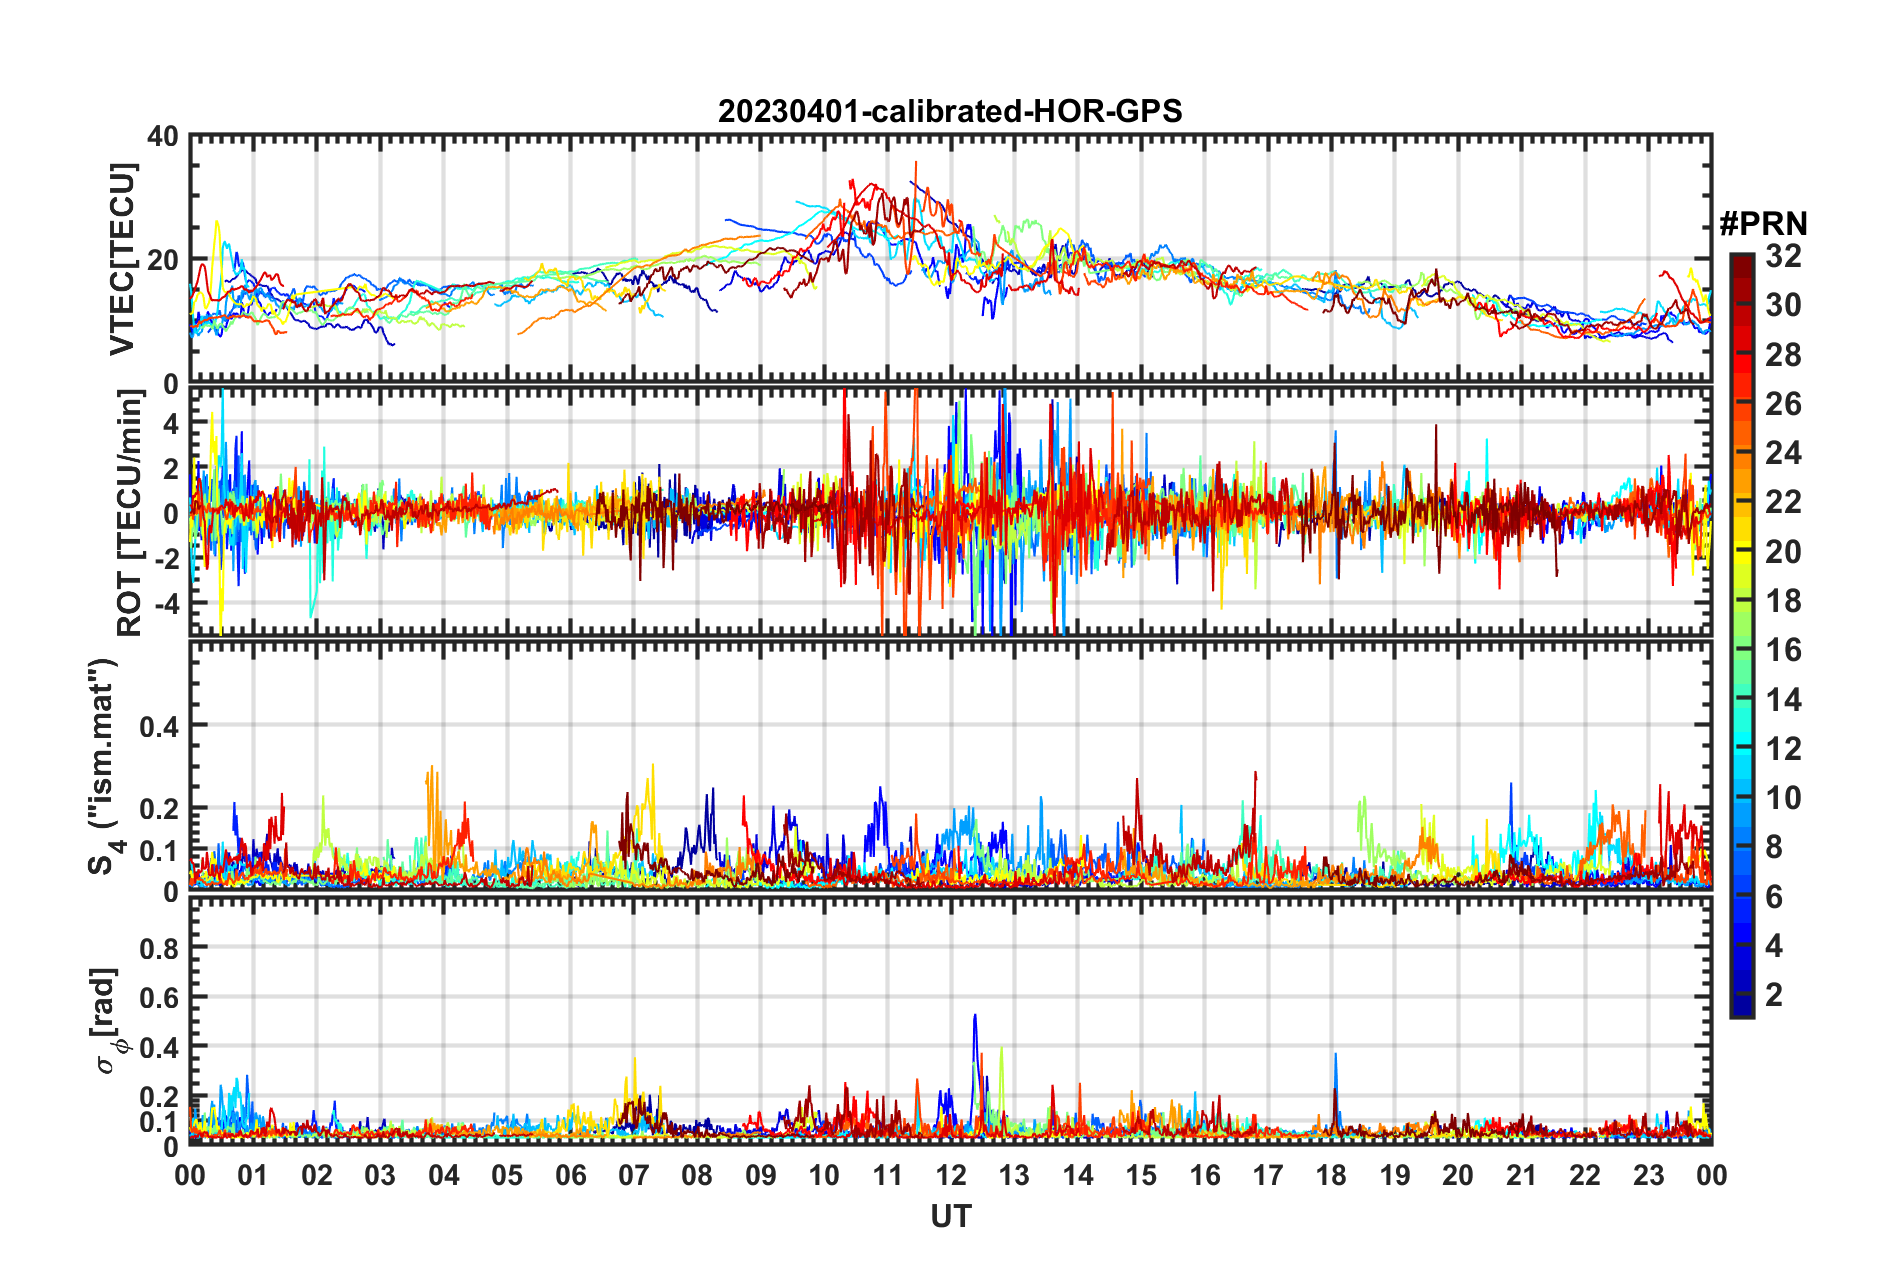Select PRN colorbar tick label 10
Screen dimensions: 1902x1272
click(x=1783, y=798)
